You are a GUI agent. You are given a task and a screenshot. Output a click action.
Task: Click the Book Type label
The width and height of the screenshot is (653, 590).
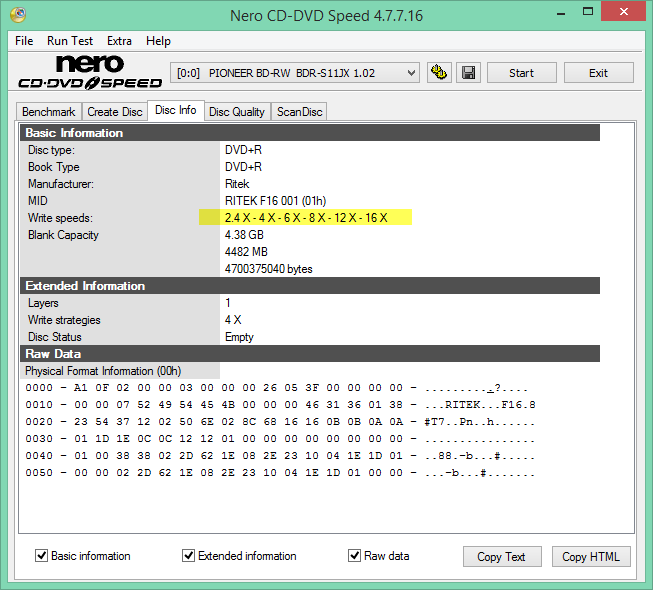tap(54, 167)
